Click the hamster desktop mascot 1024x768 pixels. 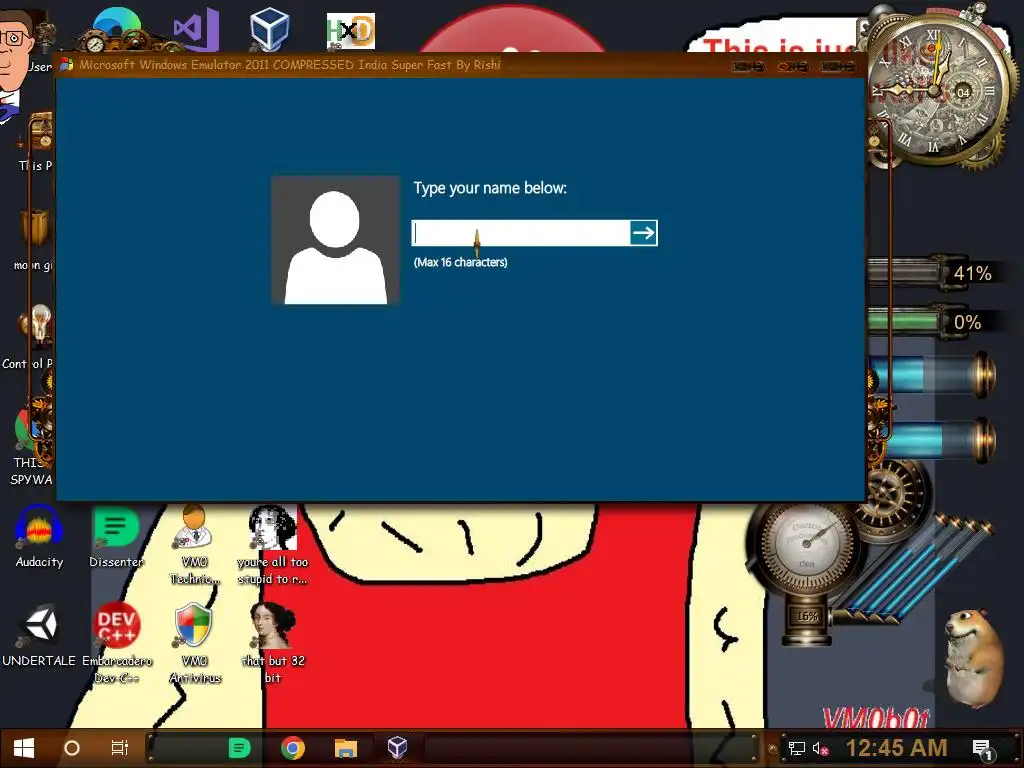(x=974, y=658)
